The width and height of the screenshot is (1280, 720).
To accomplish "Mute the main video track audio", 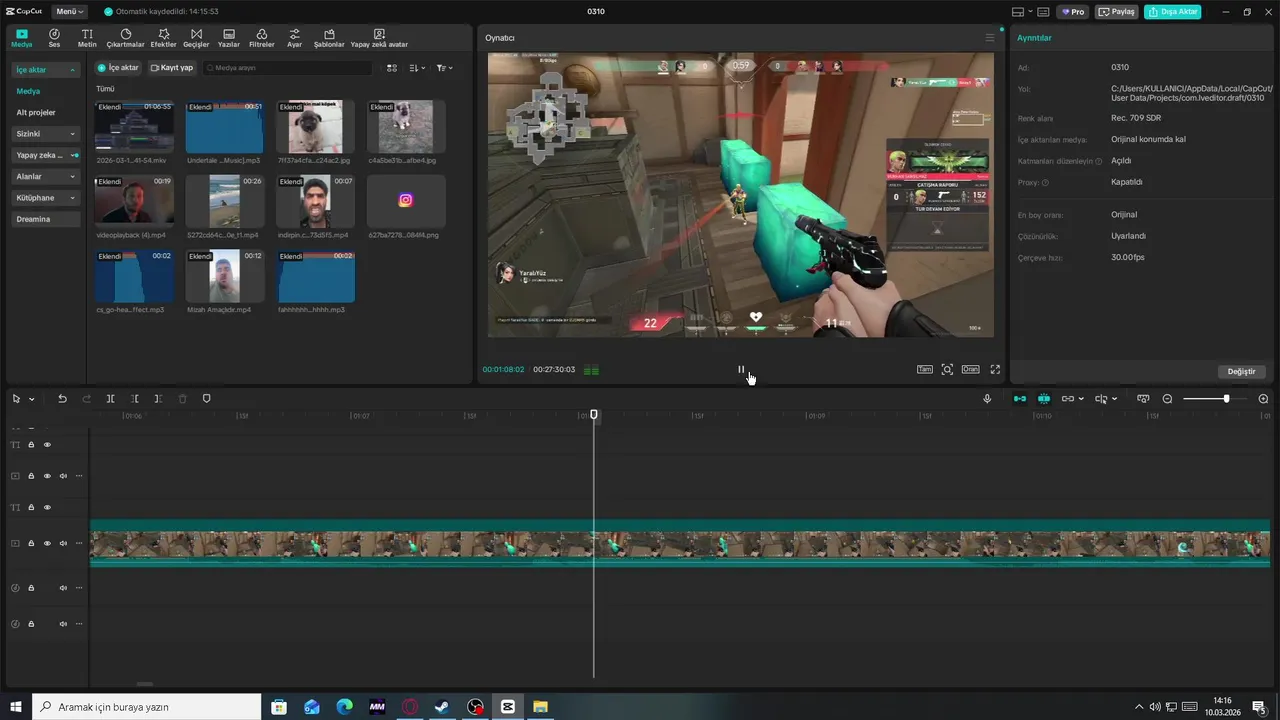I will pos(63,544).
